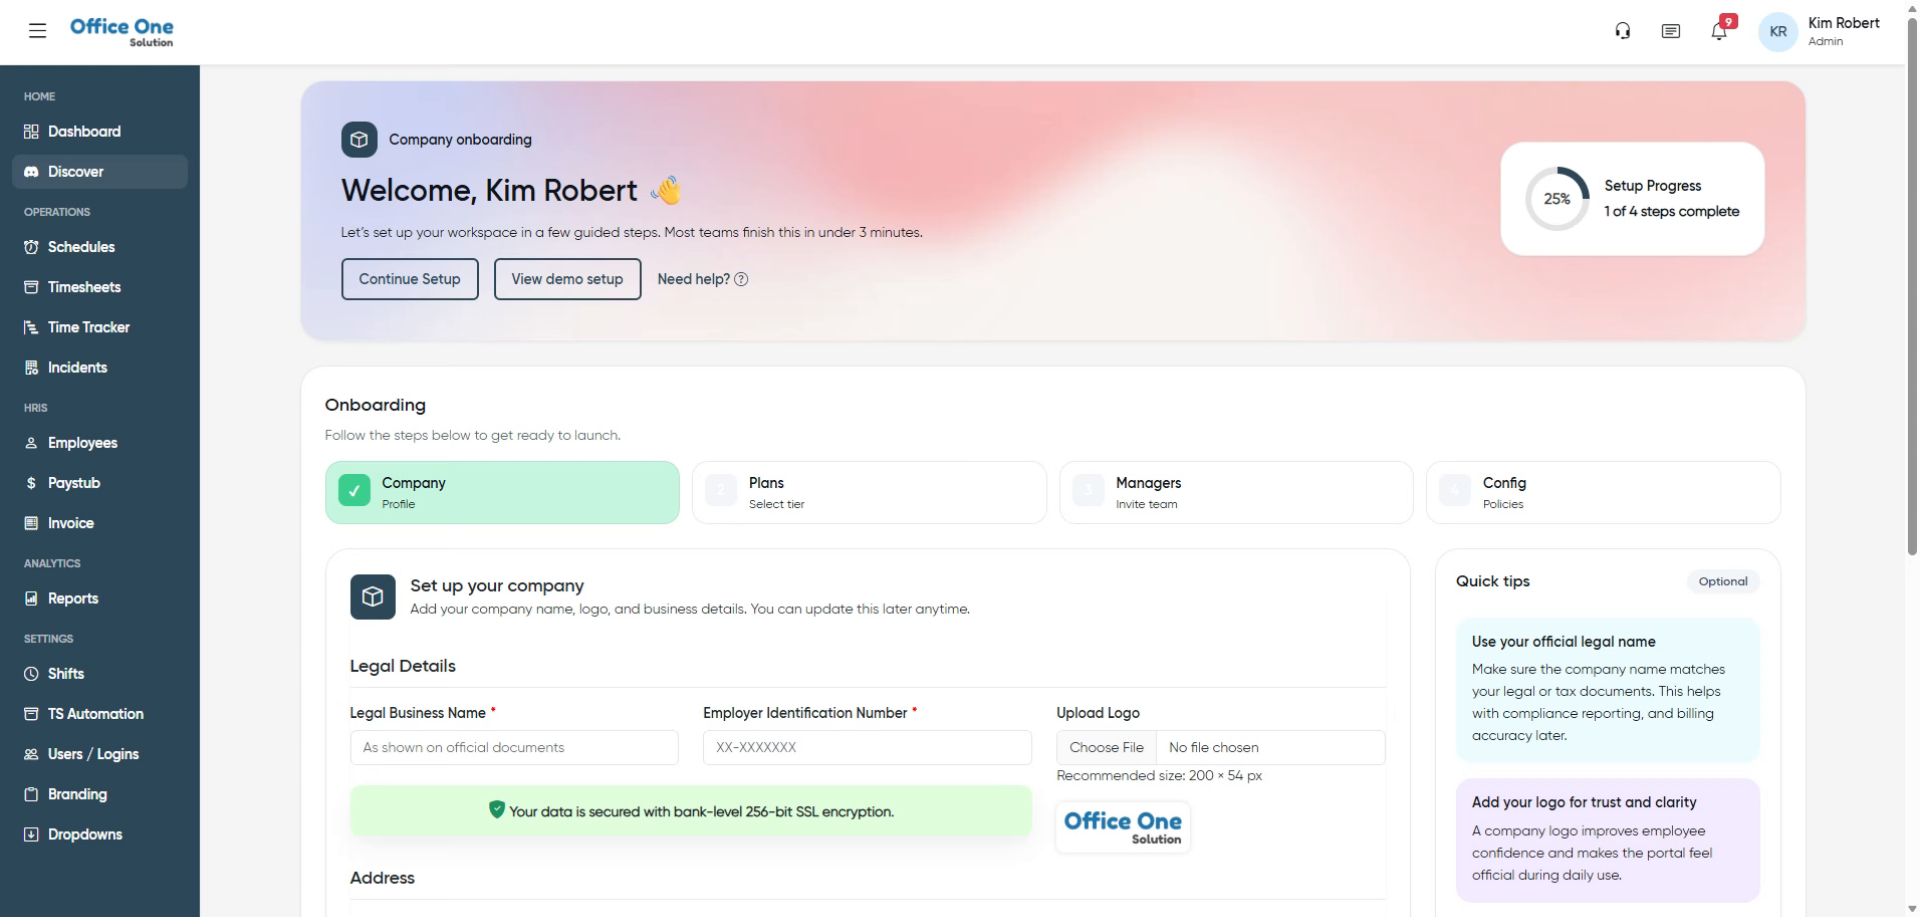Viewport: 1920px width, 917px height.
Task: Click the View demo setup button
Action: click(567, 279)
